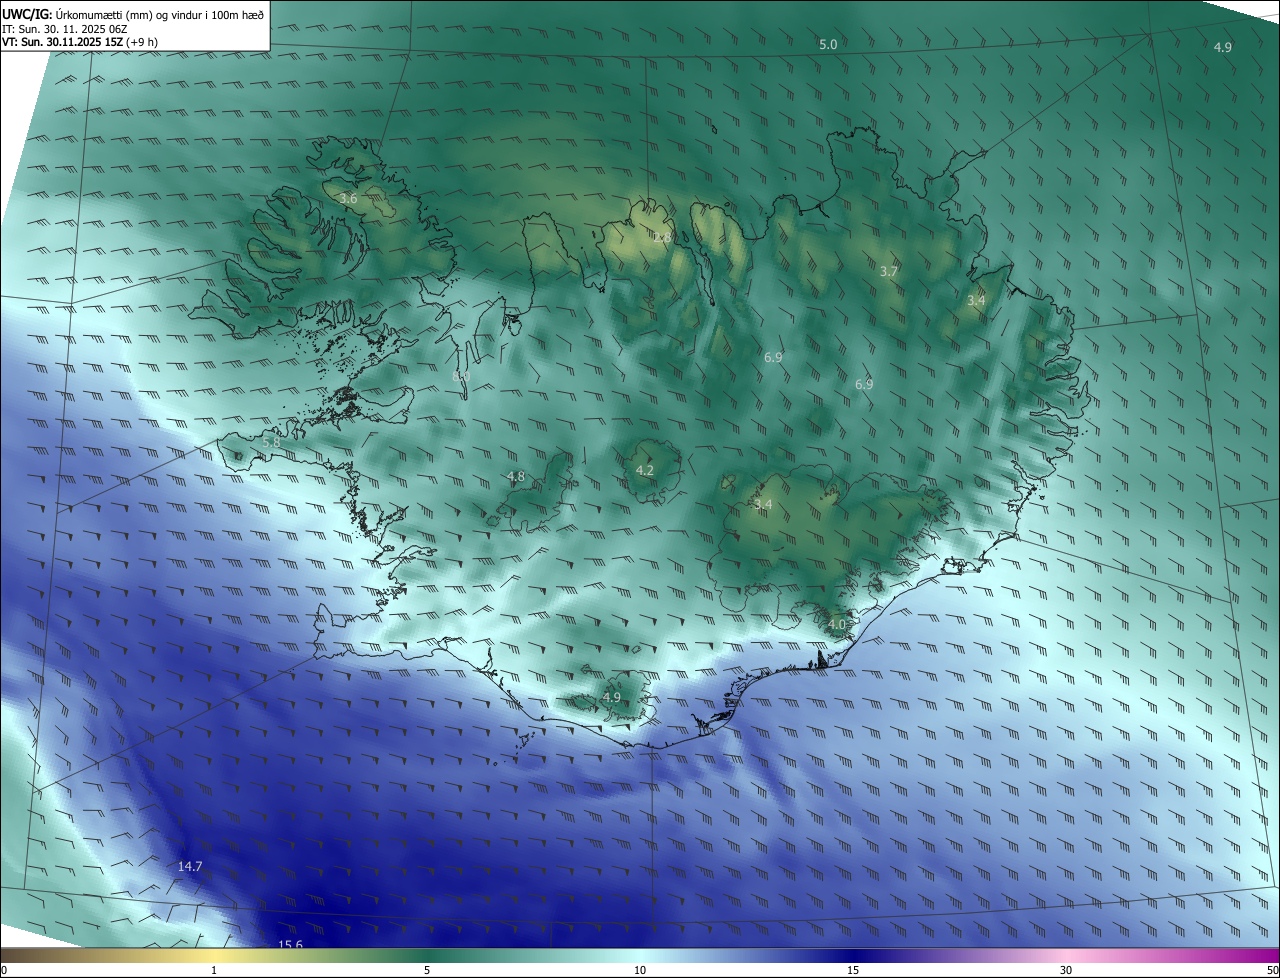Click the "50" tick on the color scale
Viewport: 1280px width, 978px height.
click(x=1272, y=970)
